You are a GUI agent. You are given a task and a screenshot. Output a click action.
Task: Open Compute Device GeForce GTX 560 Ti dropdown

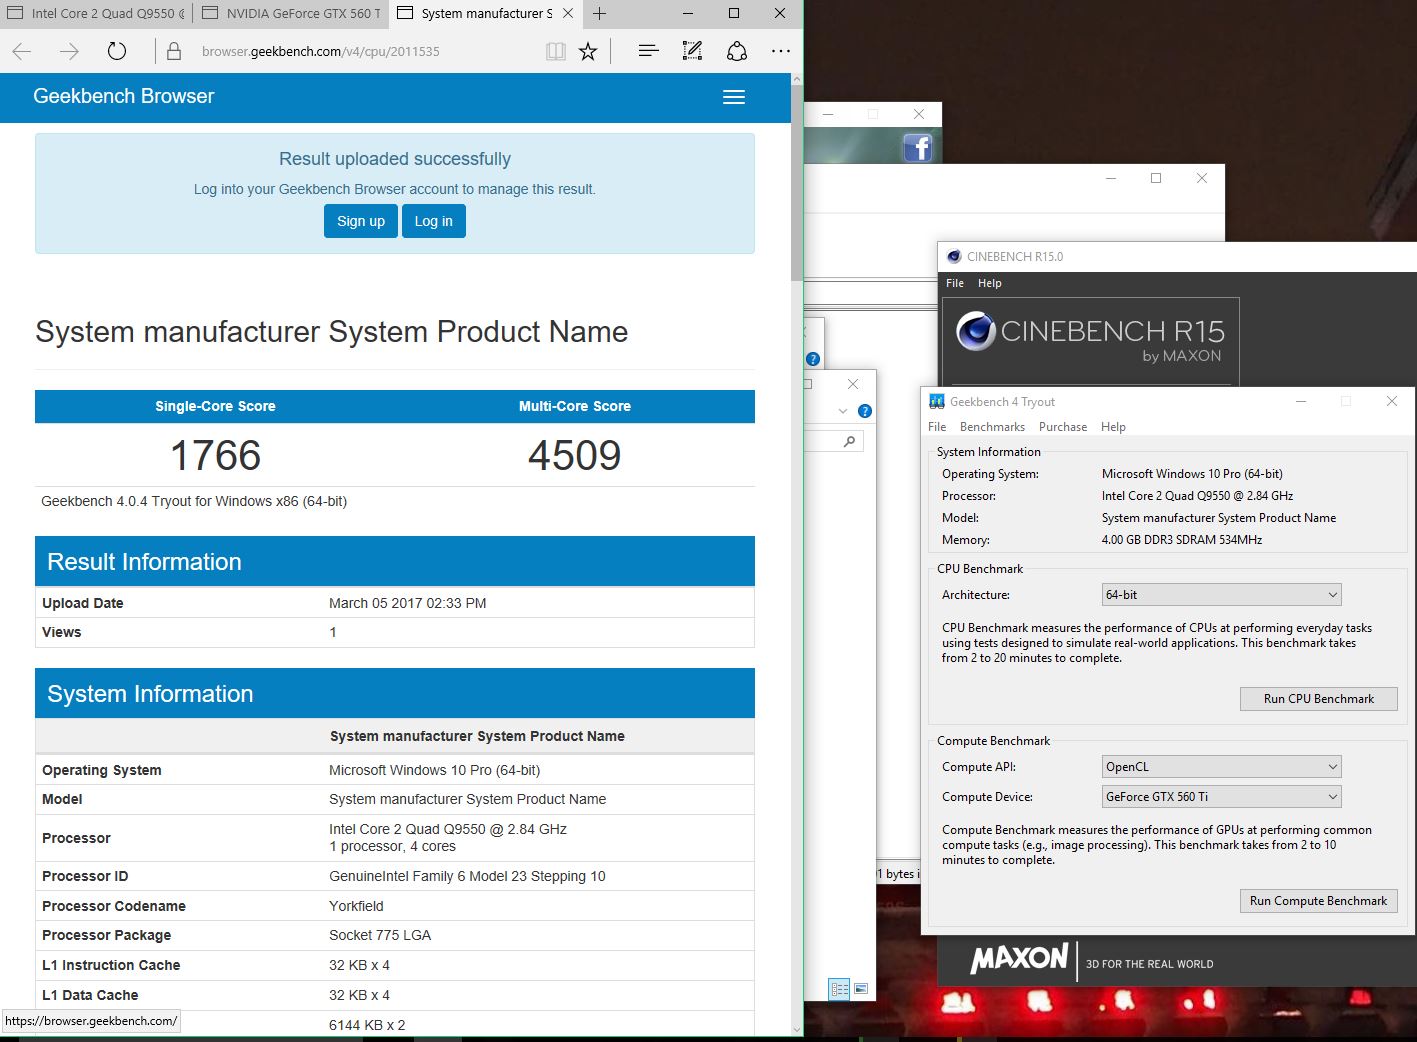[1221, 797]
